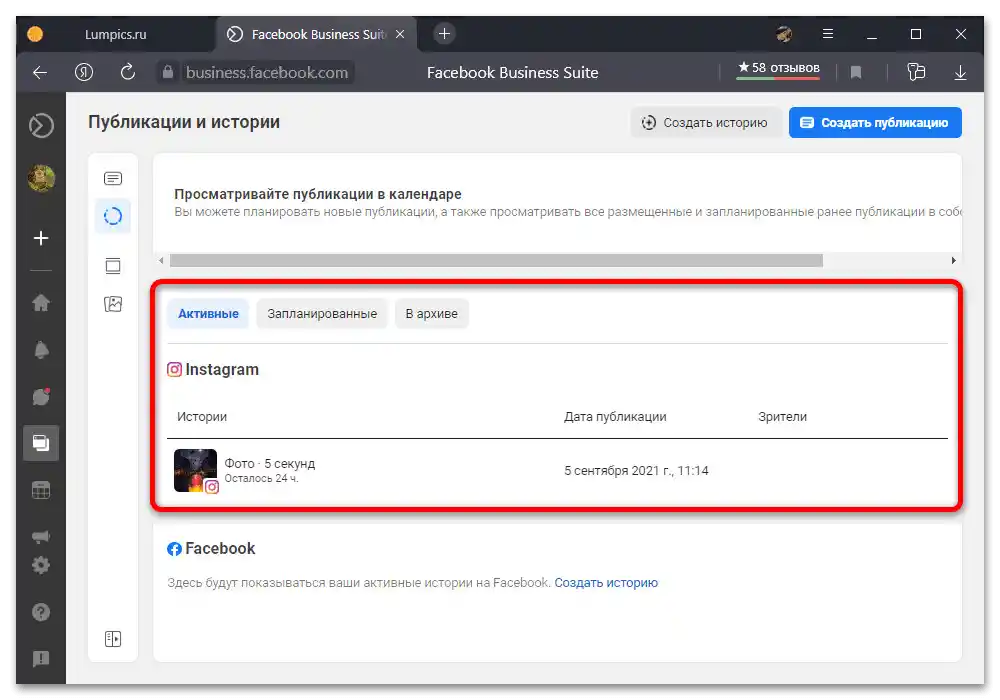
Task: Go back with the browser back arrow
Action: click(40, 72)
